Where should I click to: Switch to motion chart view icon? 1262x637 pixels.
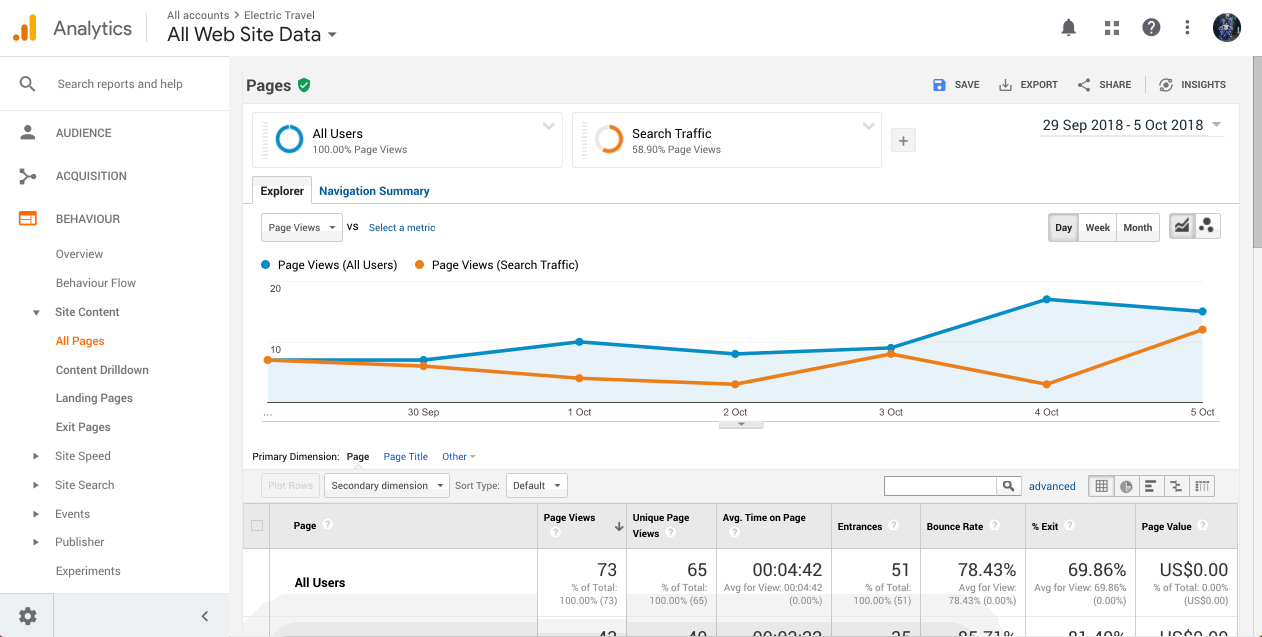point(1207,227)
